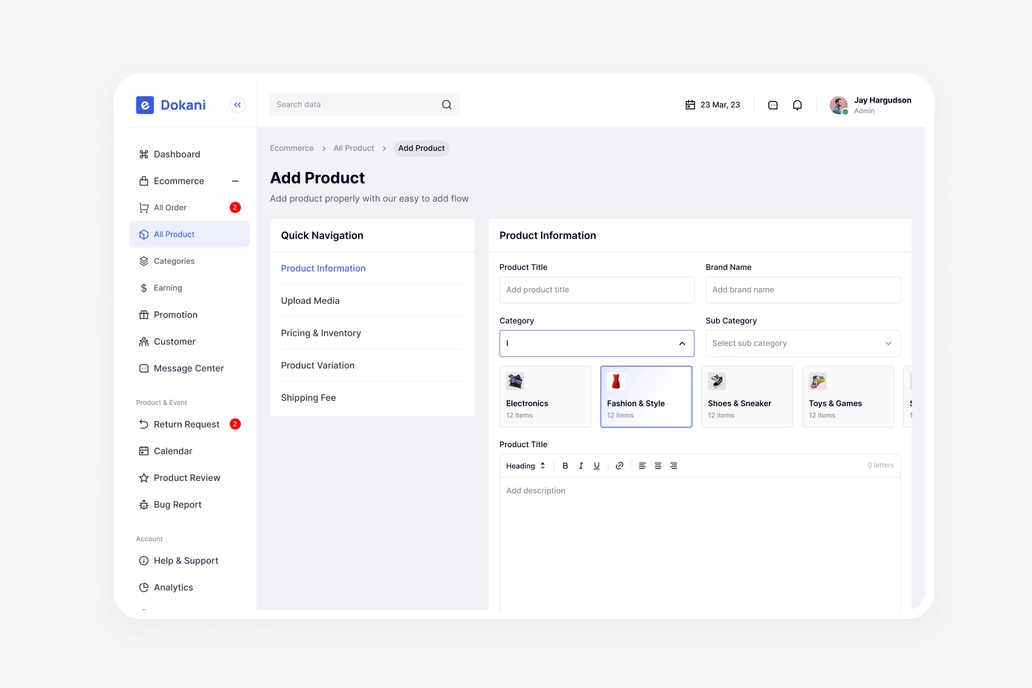The height and width of the screenshot is (688, 1032).
Task: Click the Add description text area
Action: (x=700, y=543)
